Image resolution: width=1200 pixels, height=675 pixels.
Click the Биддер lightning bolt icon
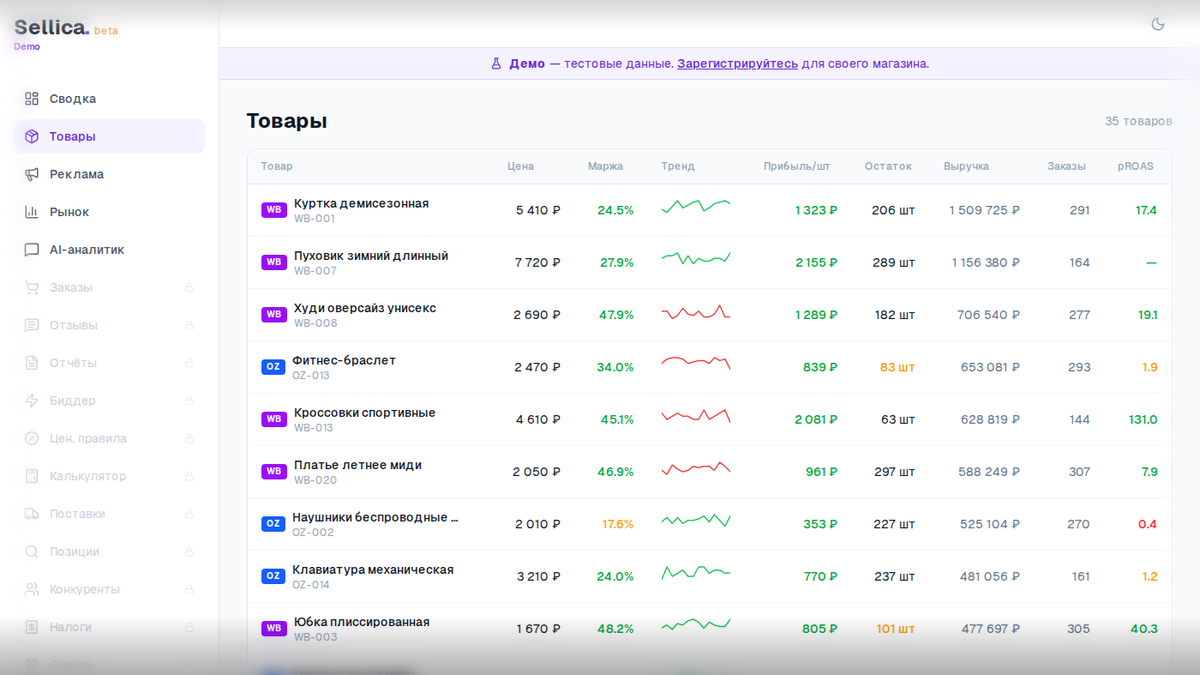point(32,401)
